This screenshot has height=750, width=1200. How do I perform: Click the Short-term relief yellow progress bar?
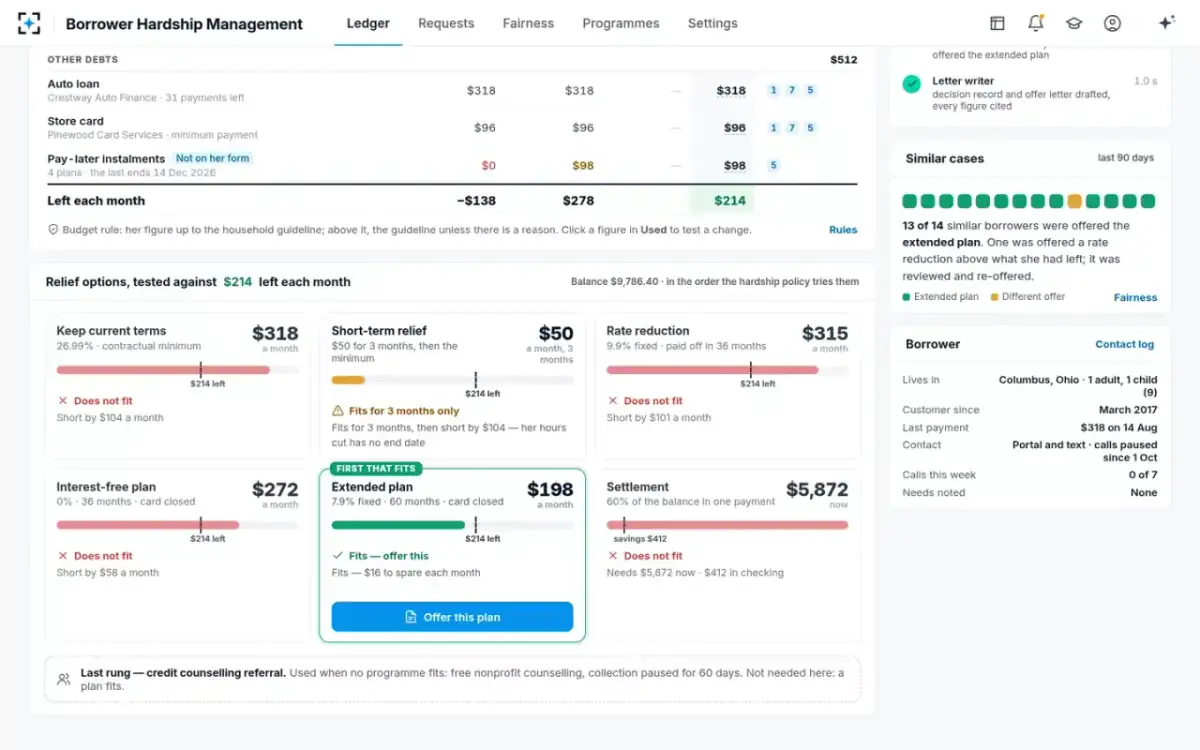pyautogui.click(x=348, y=380)
